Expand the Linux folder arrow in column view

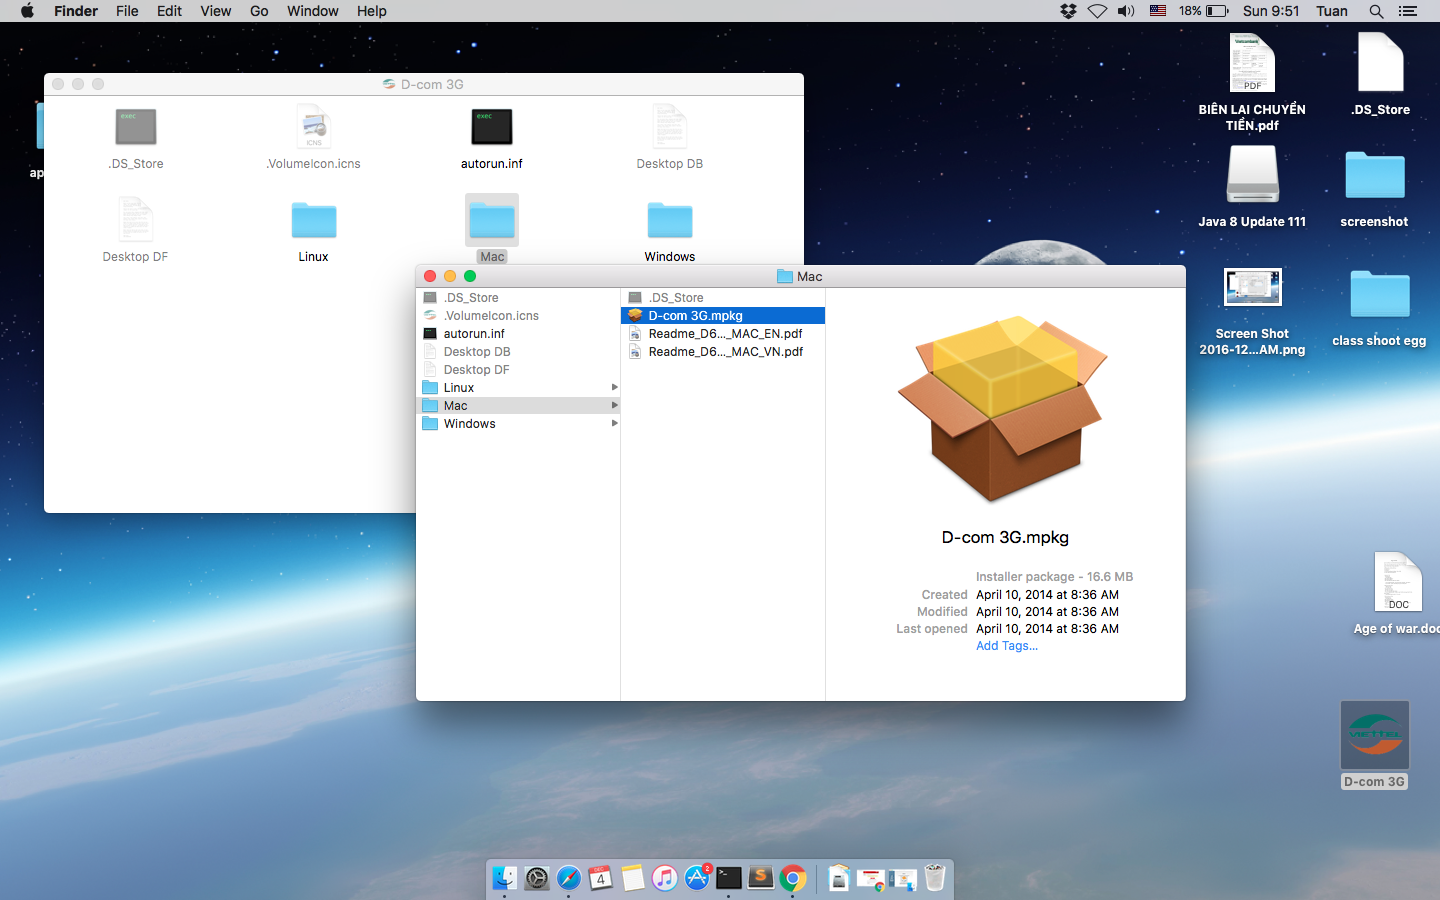614,387
